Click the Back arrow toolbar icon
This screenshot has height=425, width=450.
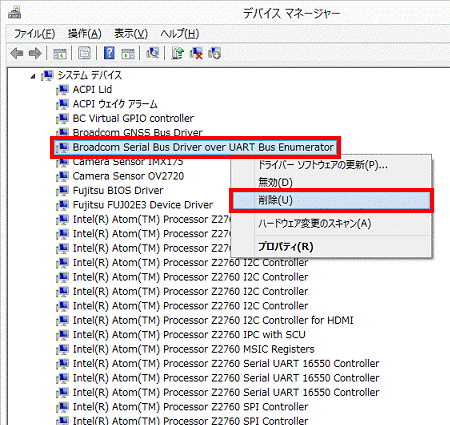point(16,53)
